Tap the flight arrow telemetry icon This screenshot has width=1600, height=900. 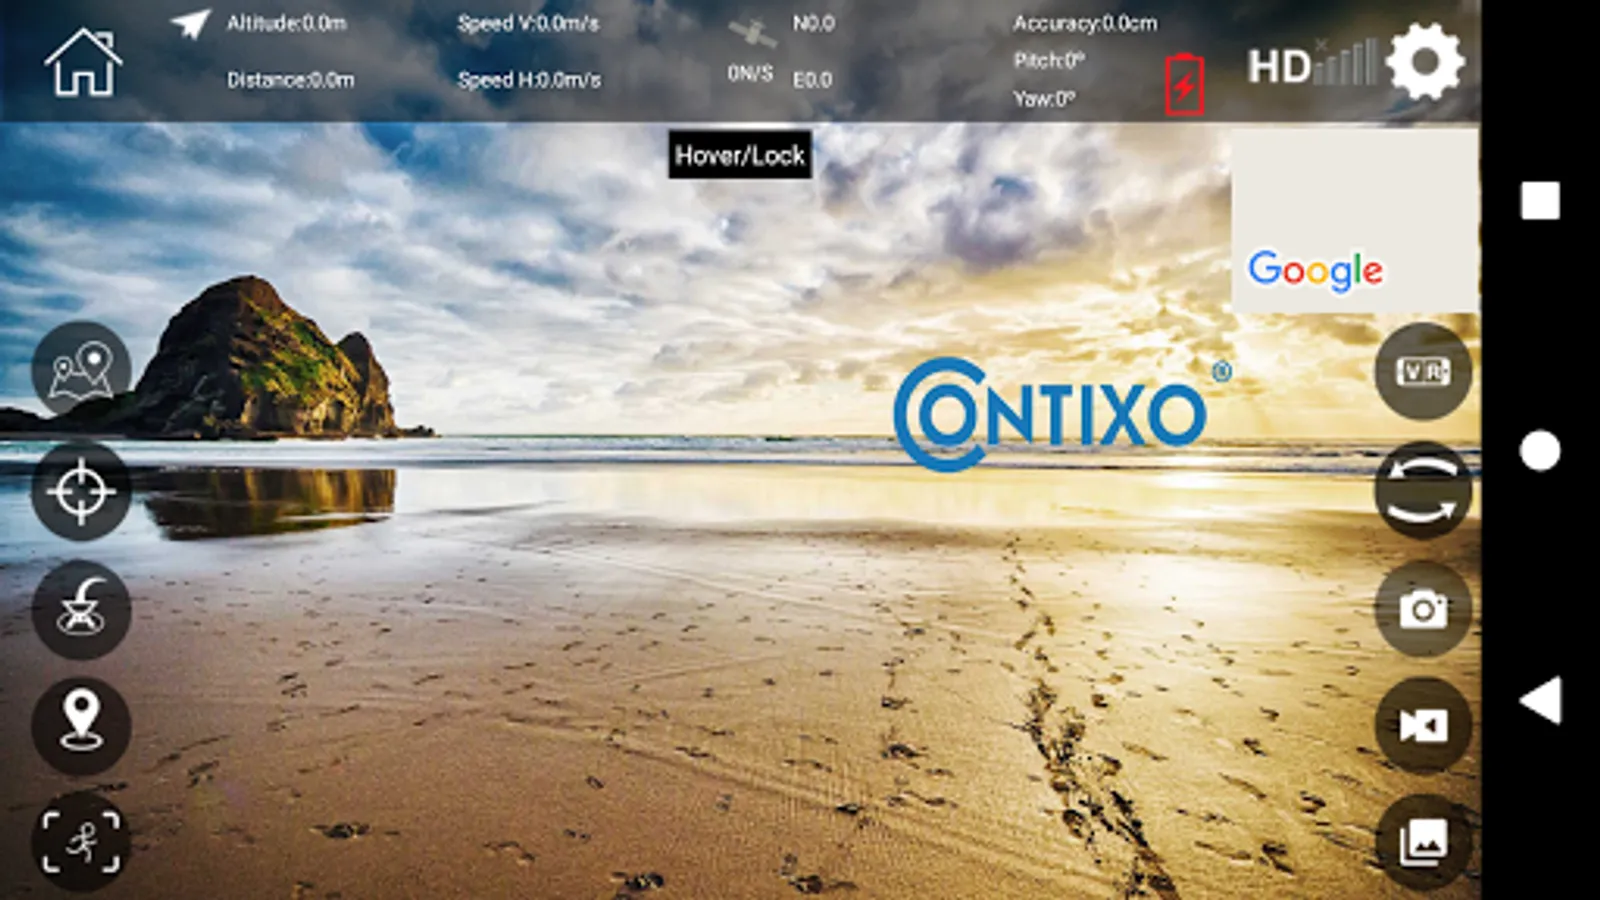[x=191, y=24]
